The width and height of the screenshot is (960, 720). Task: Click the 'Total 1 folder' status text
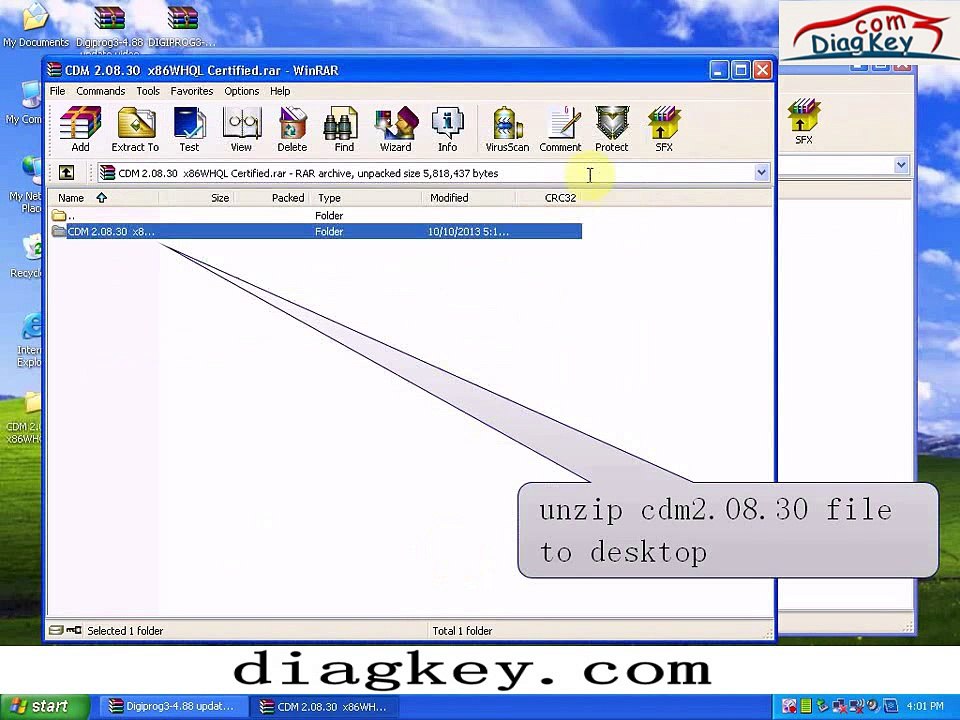pyautogui.click(x=462, y=631)
